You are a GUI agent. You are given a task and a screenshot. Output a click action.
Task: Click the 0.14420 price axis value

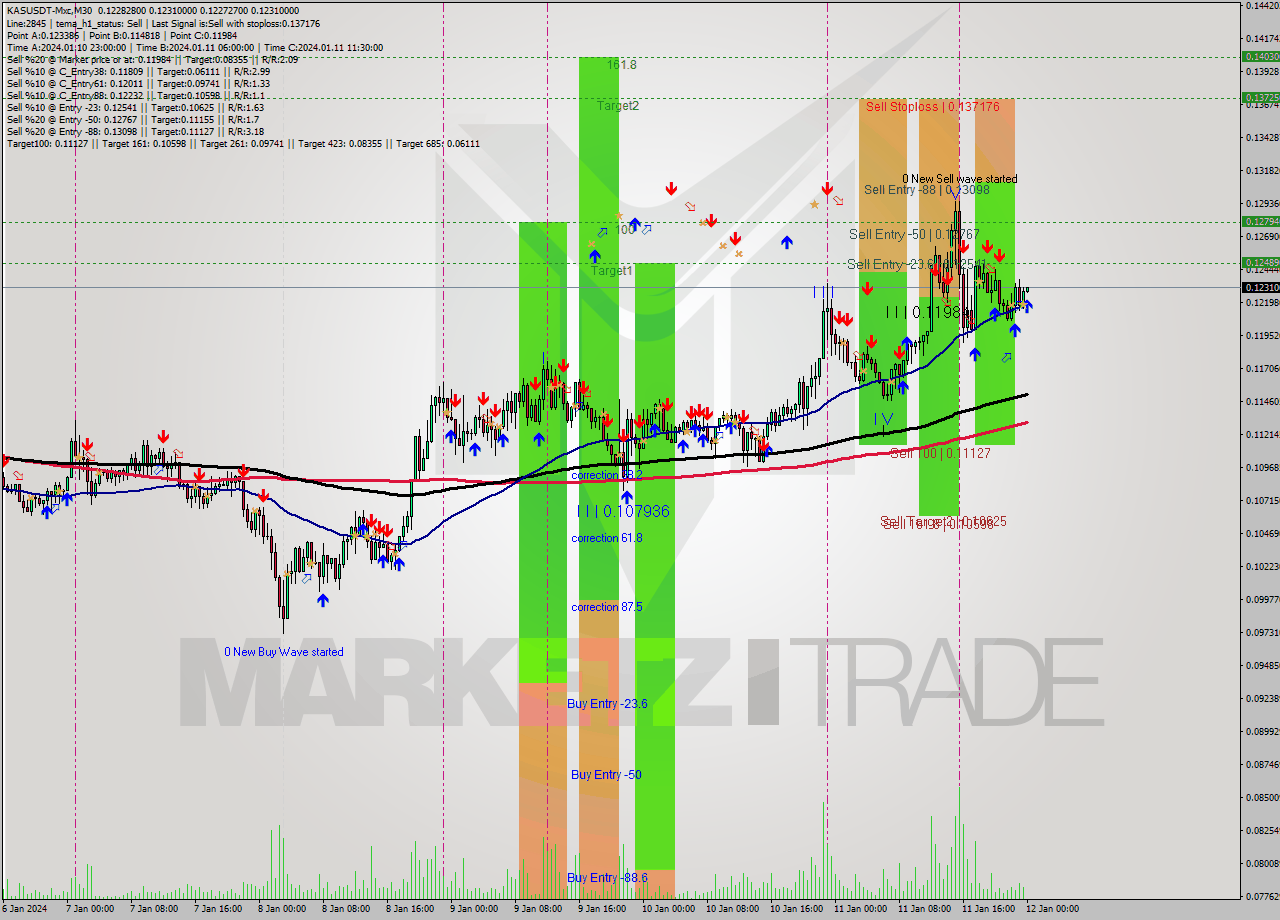click(x=1261, y=6)
